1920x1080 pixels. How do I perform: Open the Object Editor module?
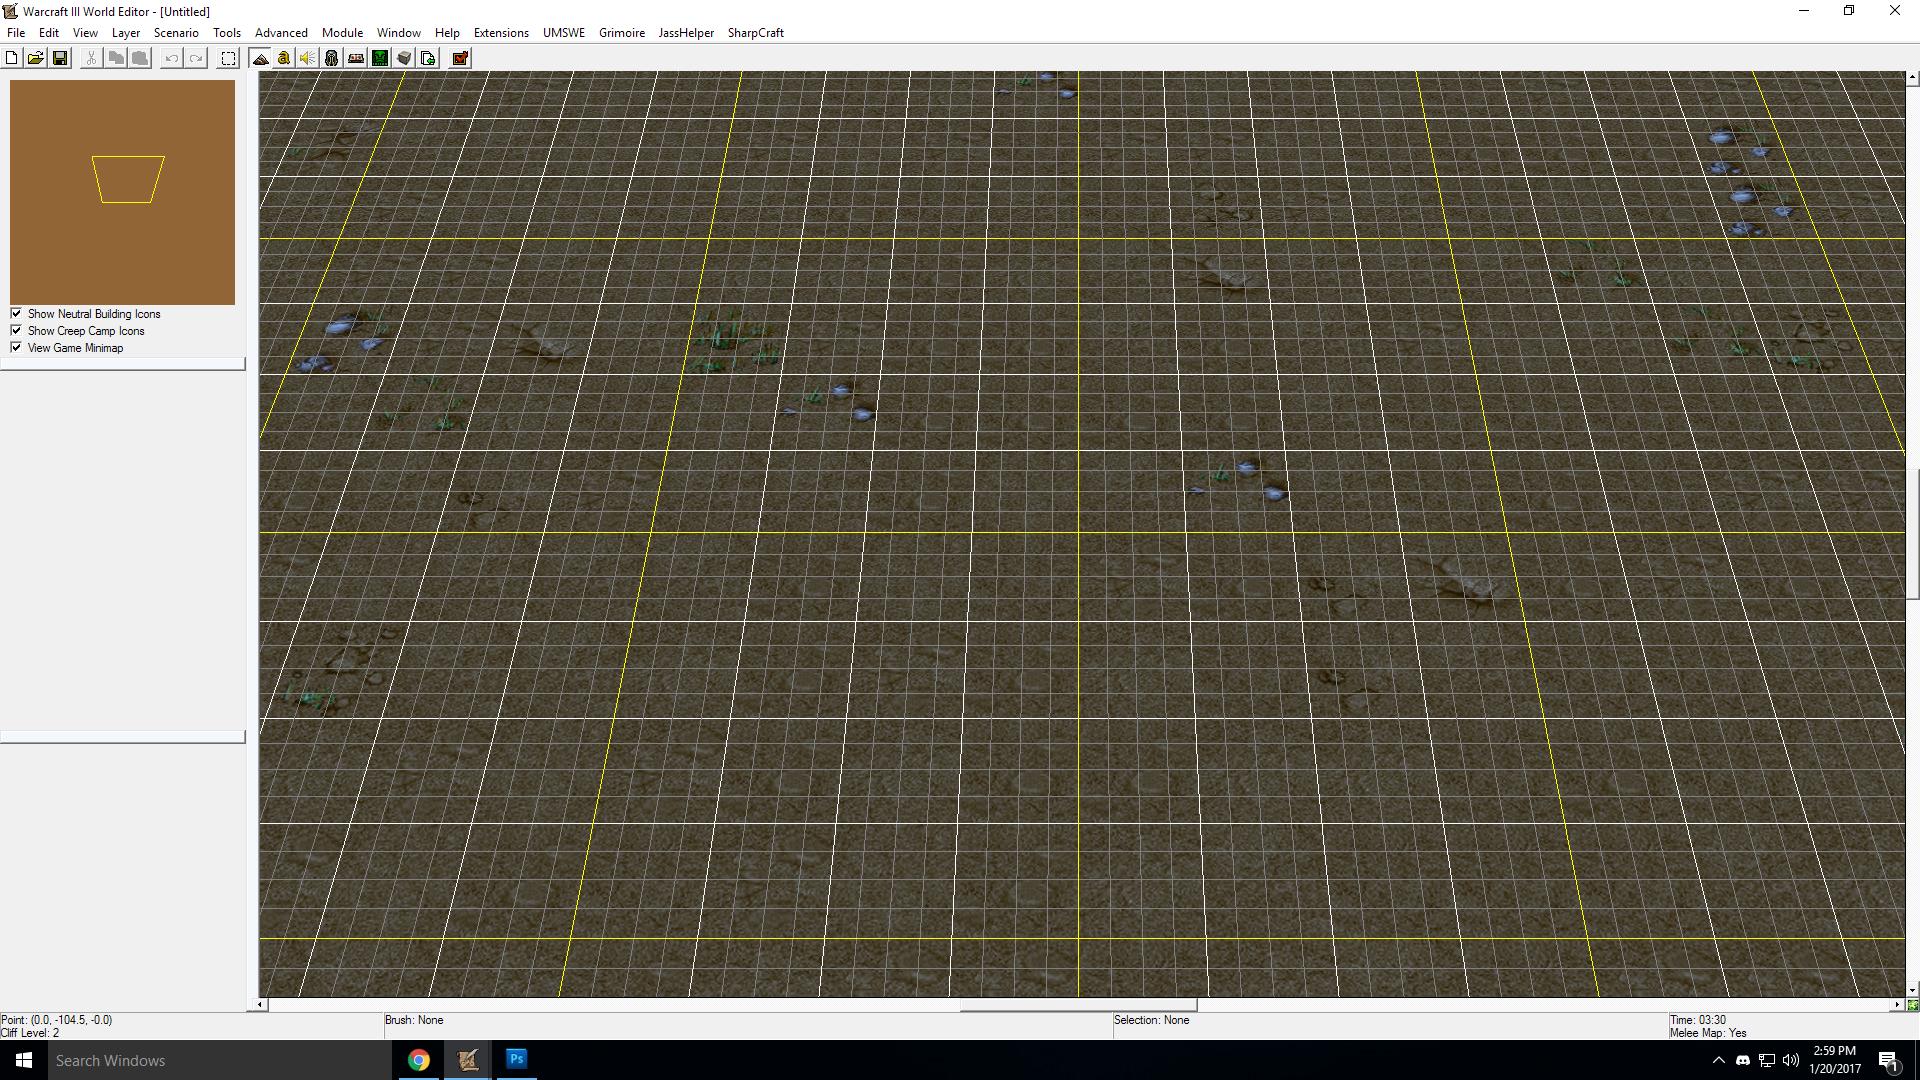click(x=332, y=58)
